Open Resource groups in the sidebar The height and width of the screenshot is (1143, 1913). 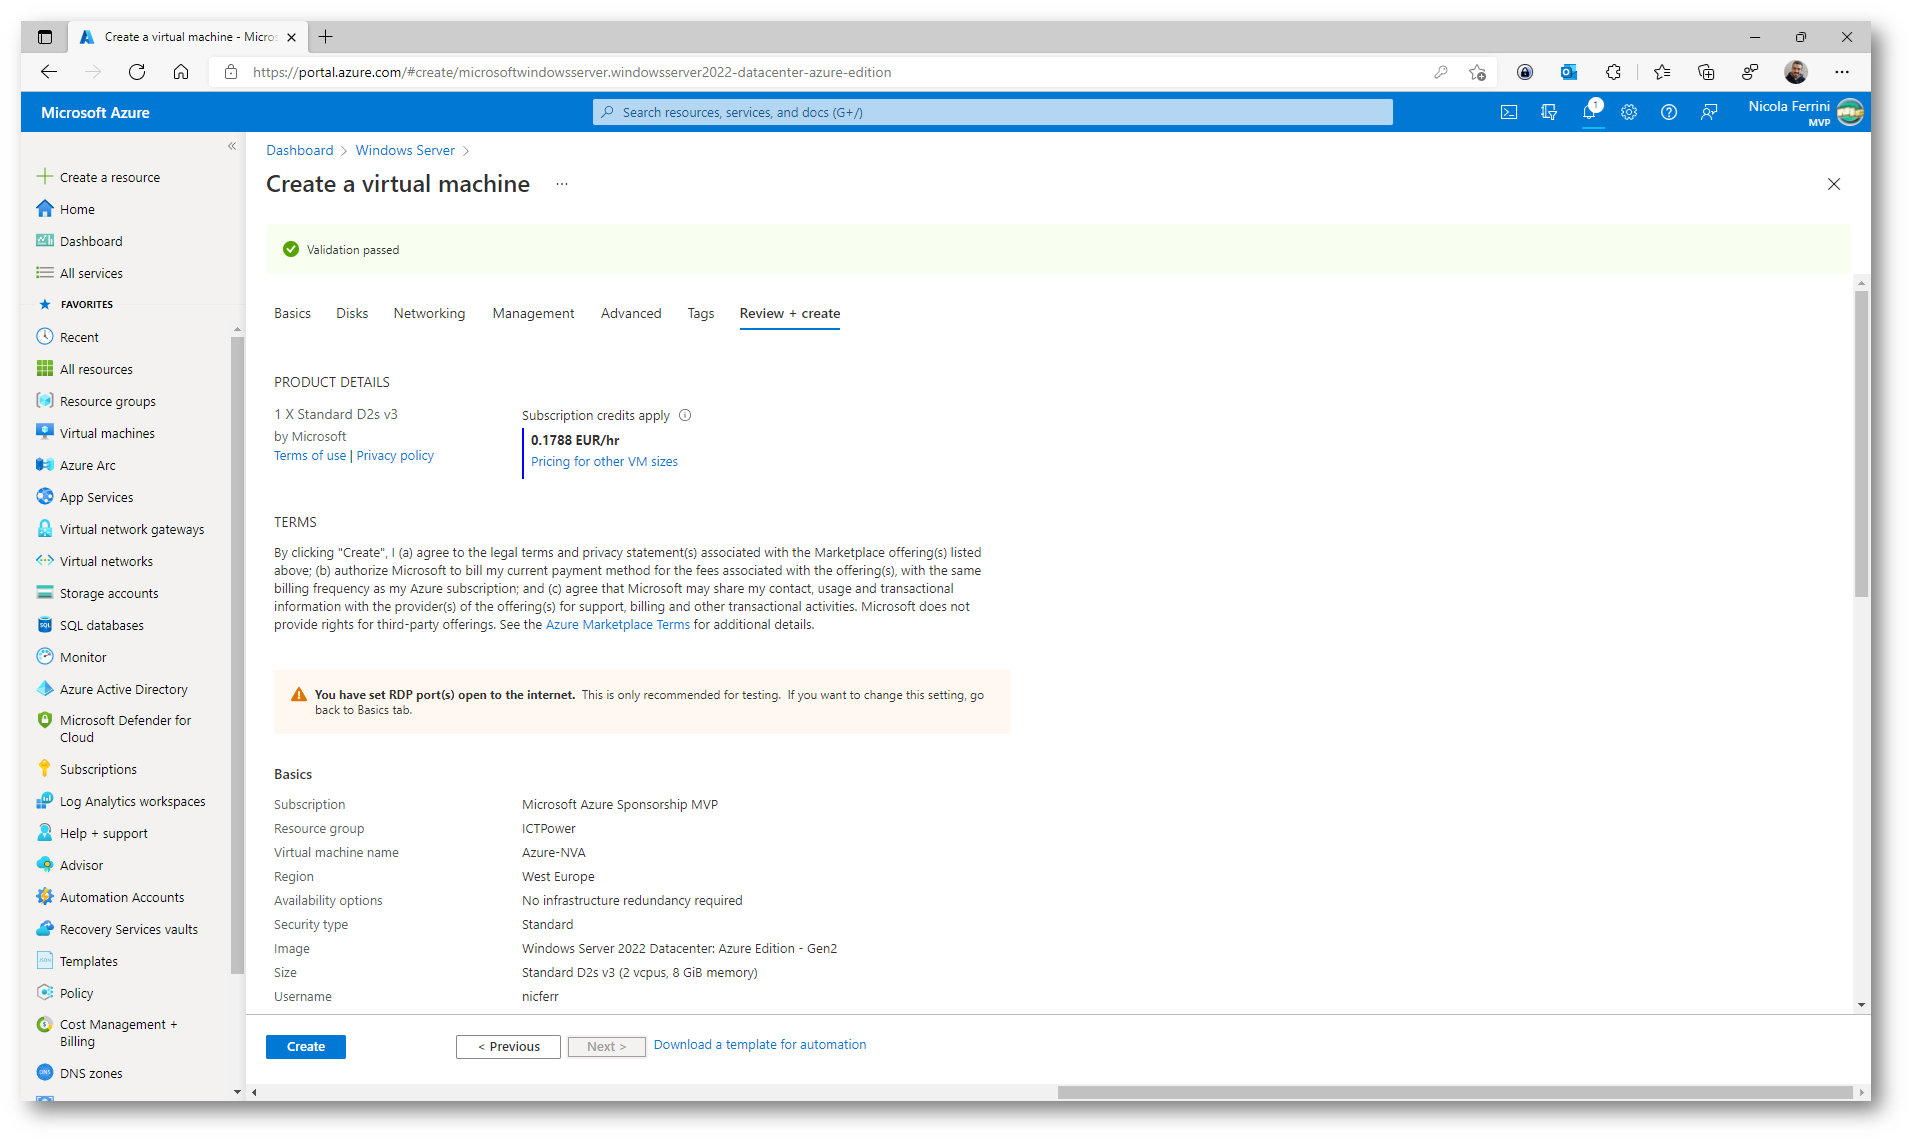pos(108,401)
